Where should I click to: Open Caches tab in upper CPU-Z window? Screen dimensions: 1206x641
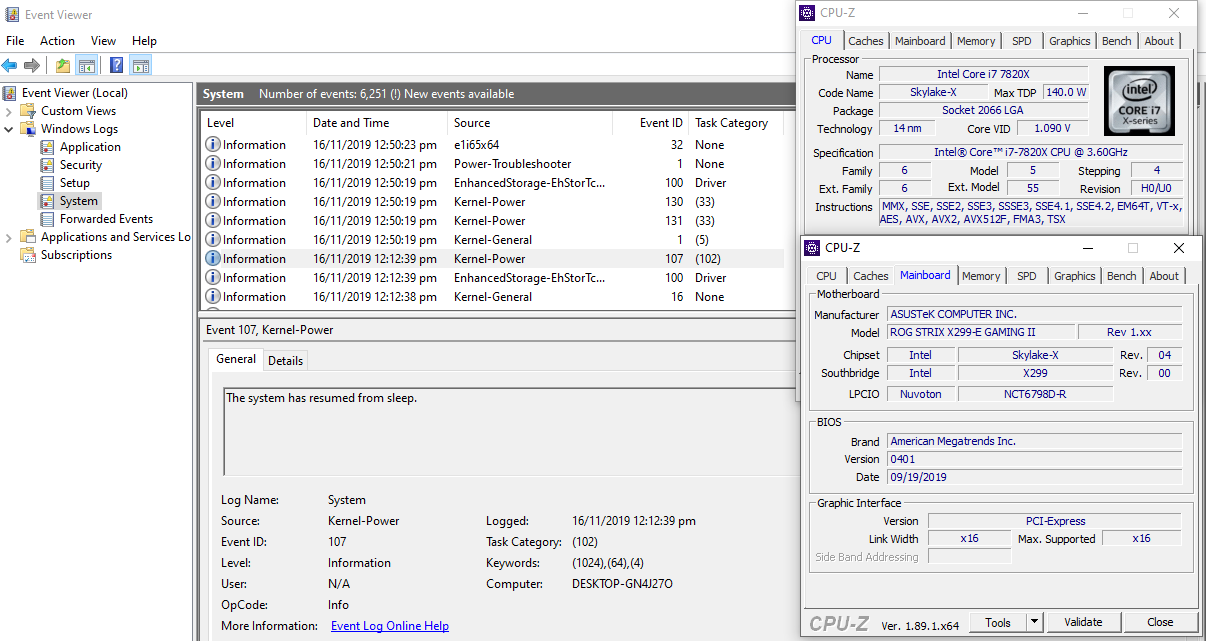866,41
